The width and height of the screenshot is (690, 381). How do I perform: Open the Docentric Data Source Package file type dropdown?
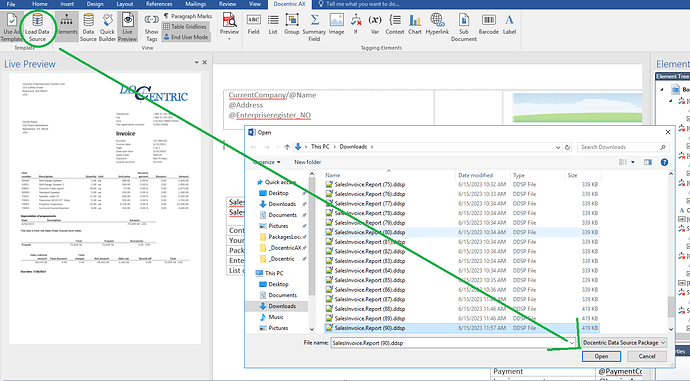[624, 342]
